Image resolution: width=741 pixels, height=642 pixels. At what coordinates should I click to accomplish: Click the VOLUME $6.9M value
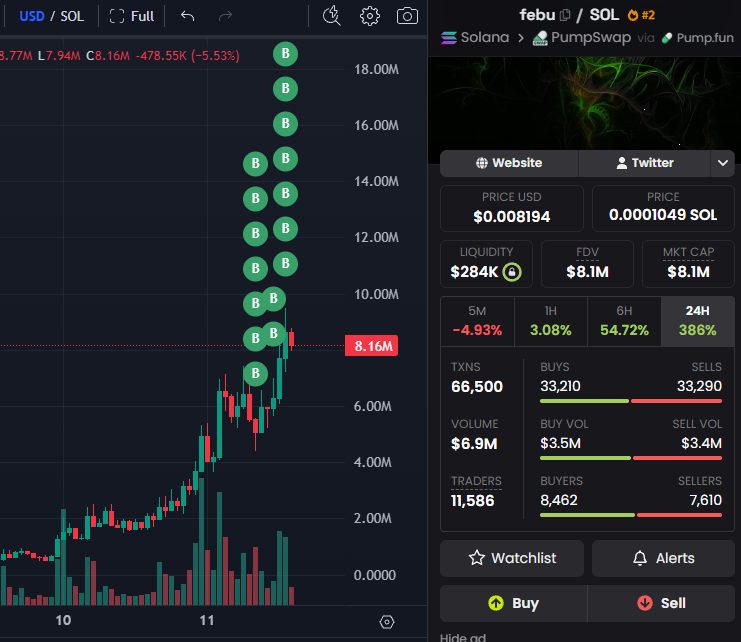(474, 444)
